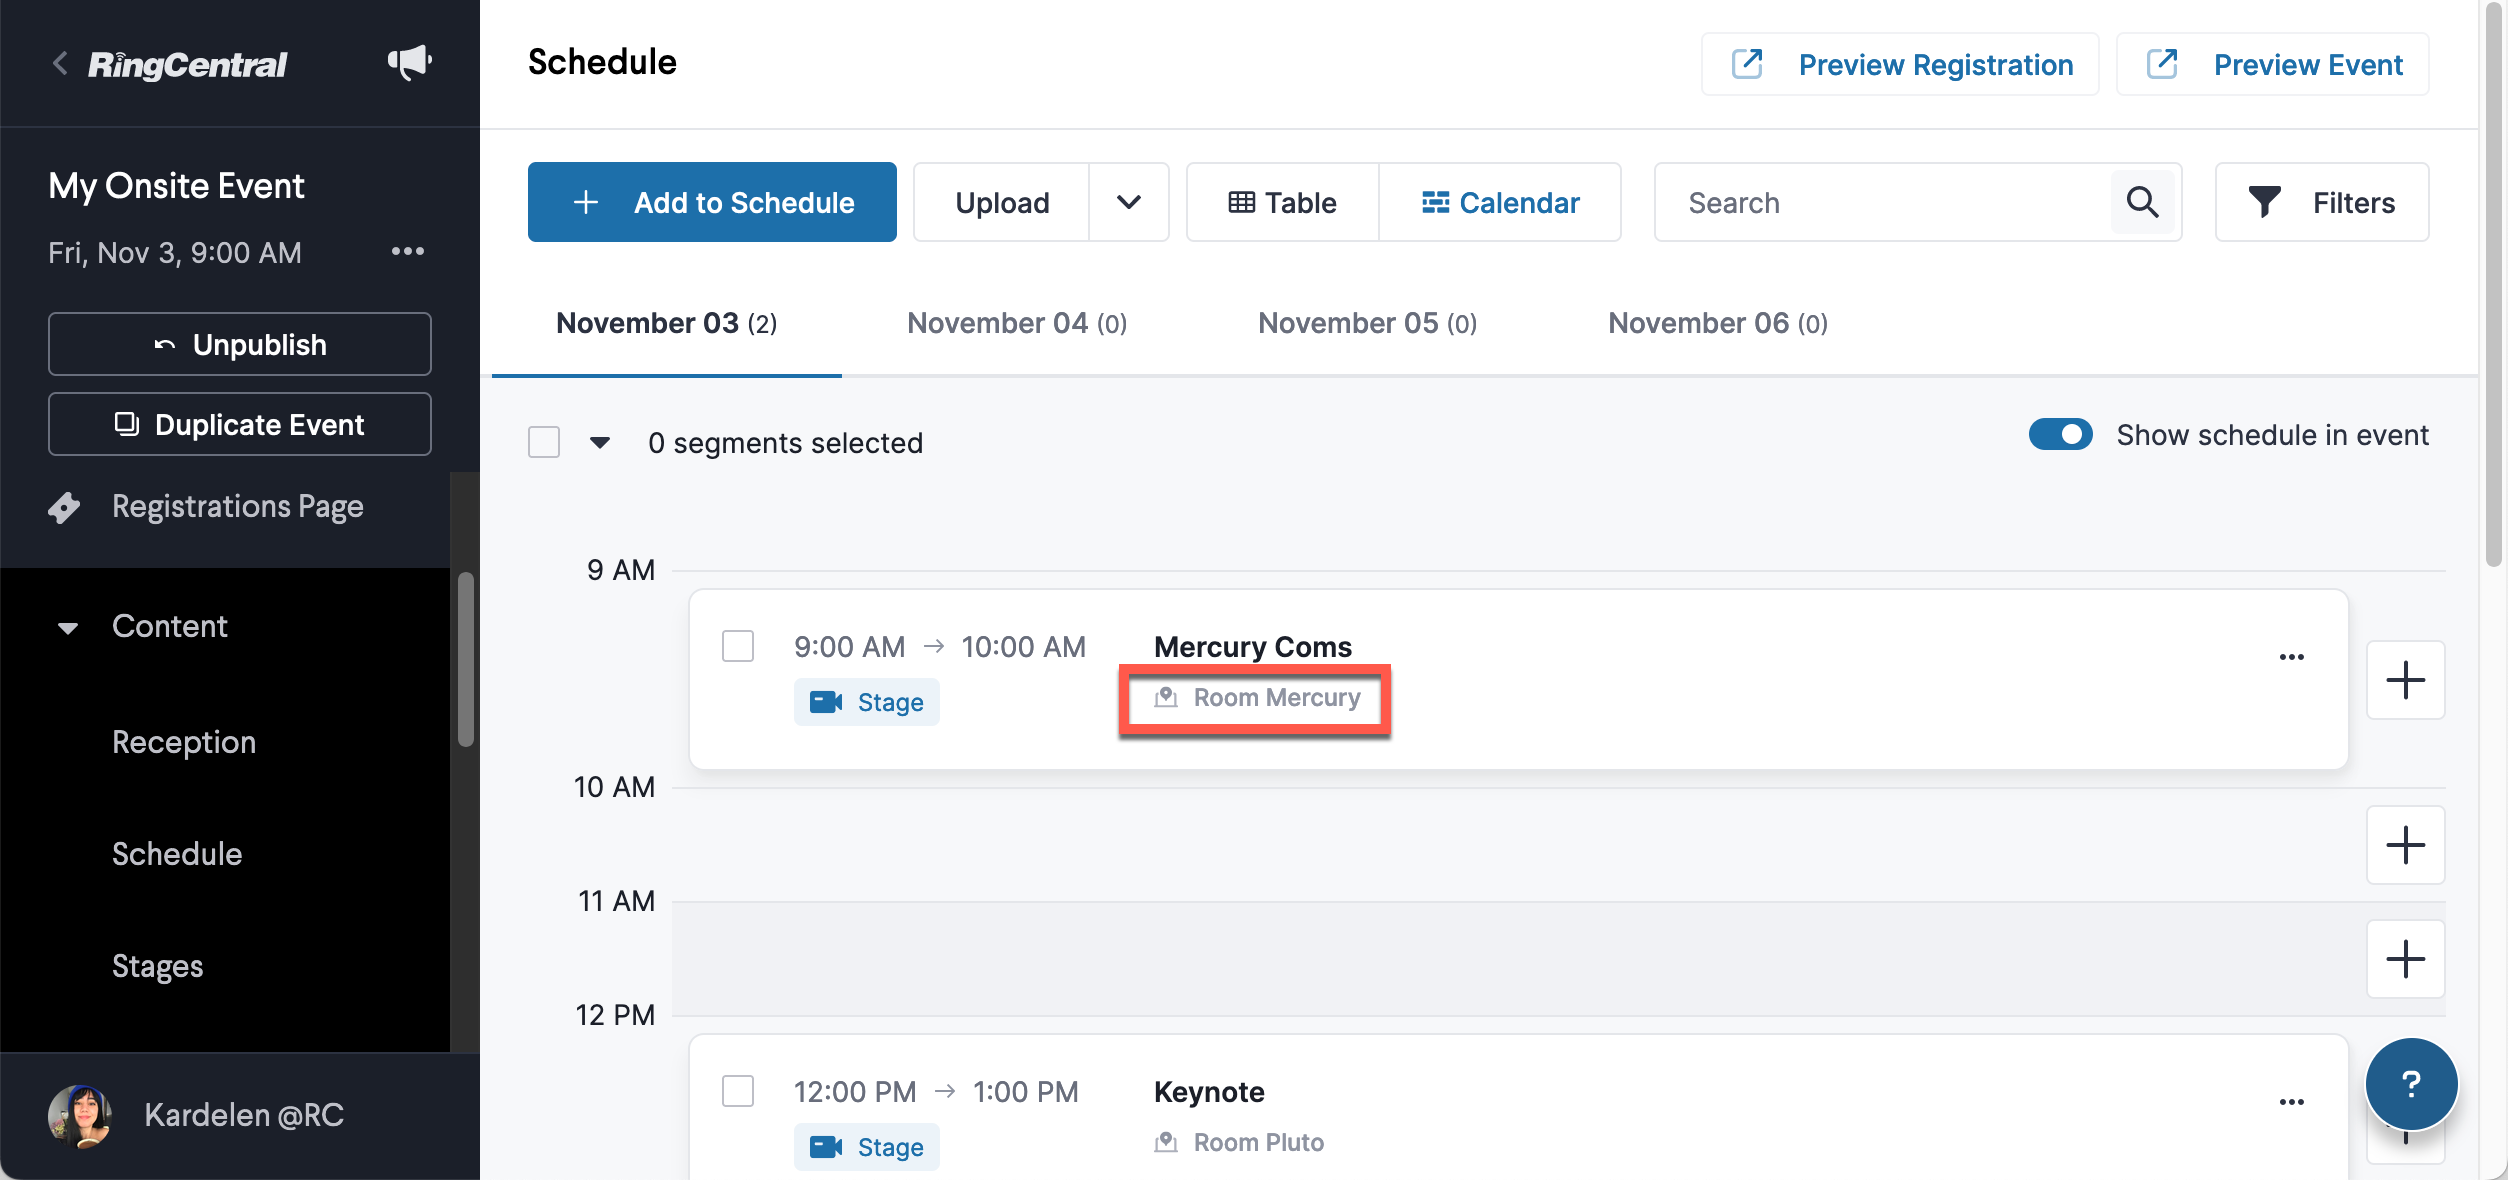
Task: Switch to Calendar view
Action: tap(1500, 202)
